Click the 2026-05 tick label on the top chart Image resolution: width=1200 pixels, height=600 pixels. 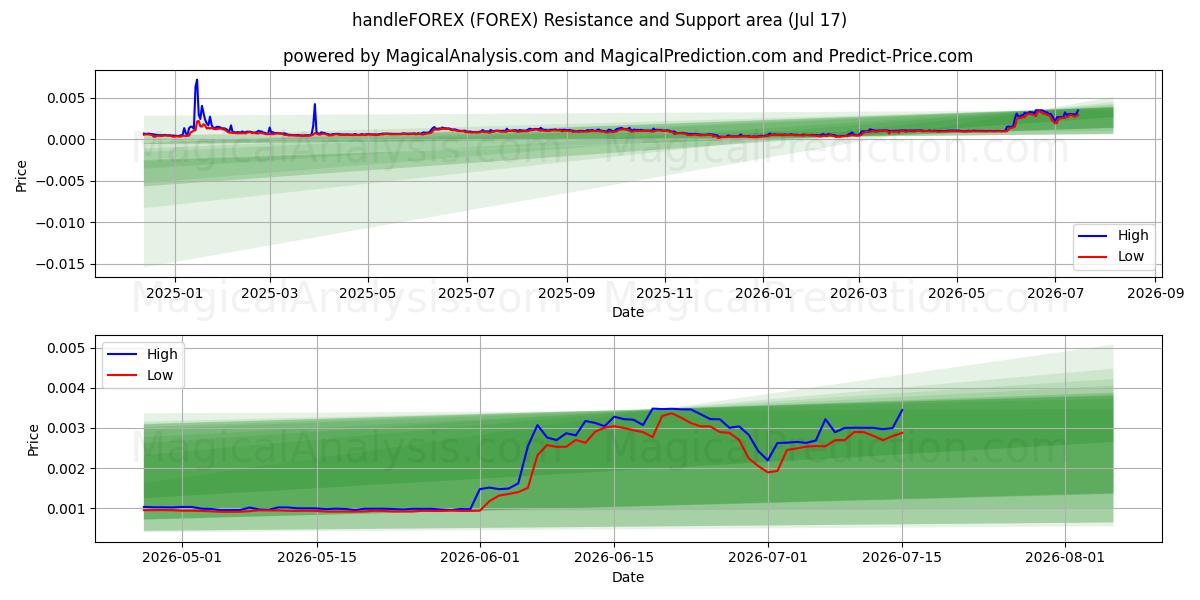point(957,293)
